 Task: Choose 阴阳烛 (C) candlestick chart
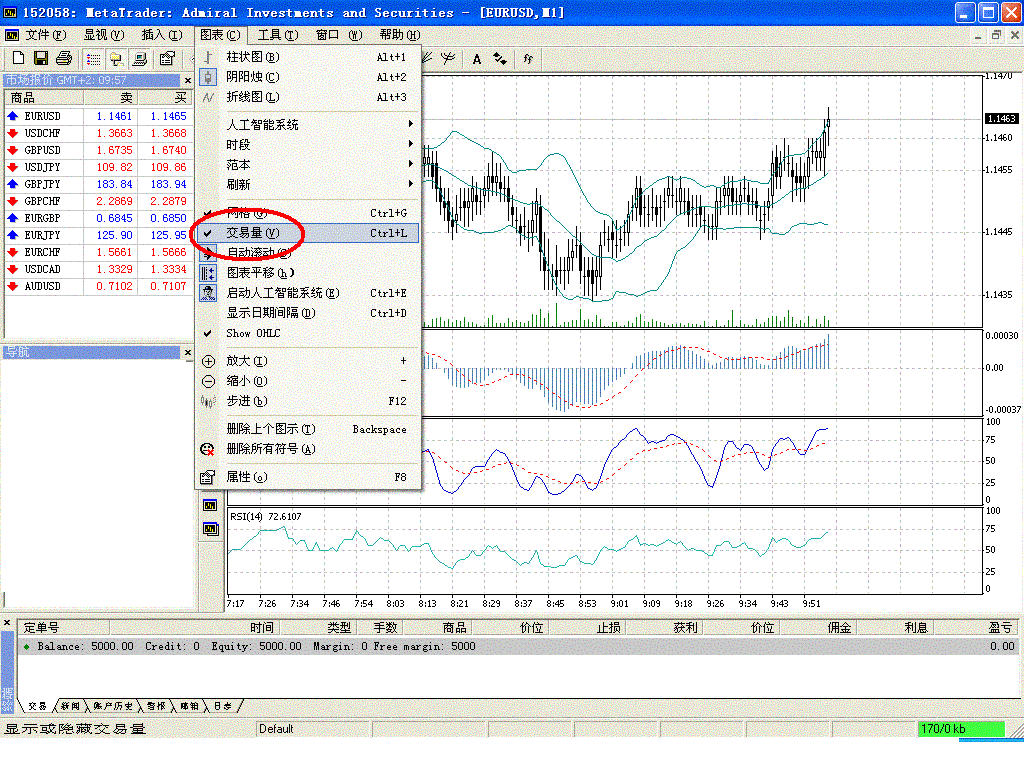coord(308,78)
